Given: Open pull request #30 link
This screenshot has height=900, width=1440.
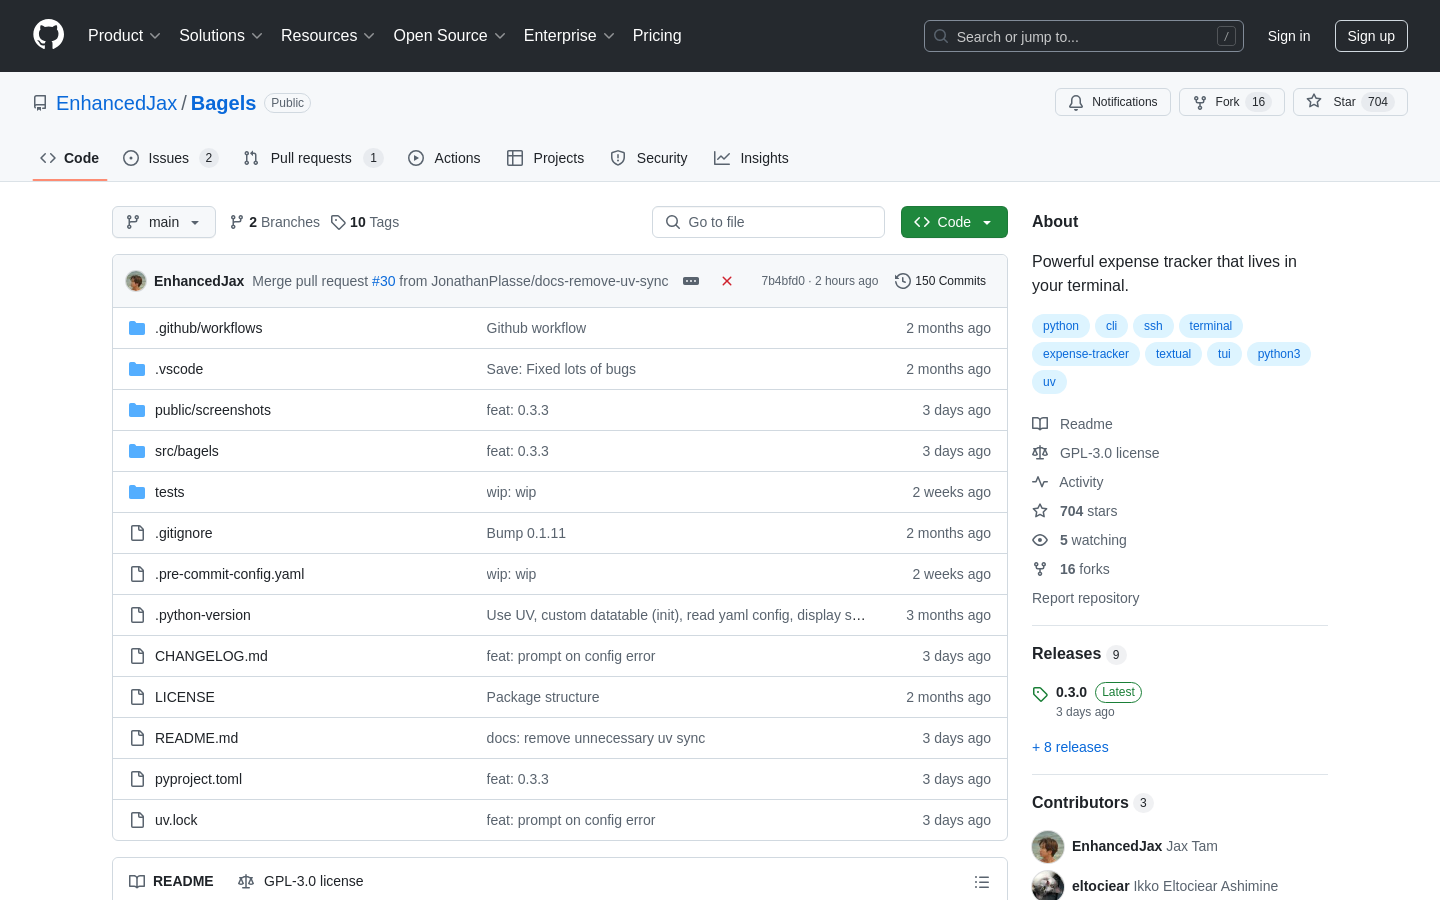Looking at the screenshot, I should tap(384, 281).
